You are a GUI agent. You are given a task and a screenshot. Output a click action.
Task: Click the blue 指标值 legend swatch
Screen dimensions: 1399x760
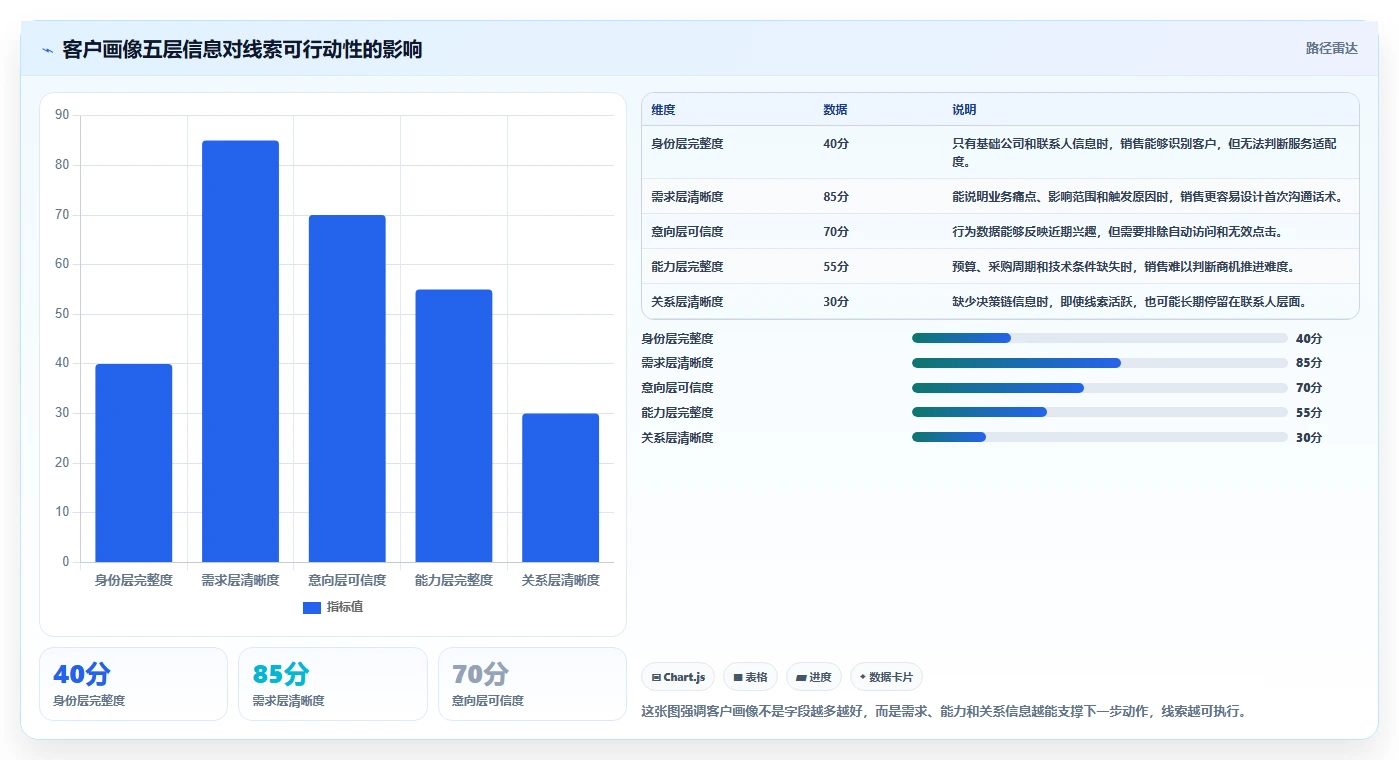(x=312, y=607)
